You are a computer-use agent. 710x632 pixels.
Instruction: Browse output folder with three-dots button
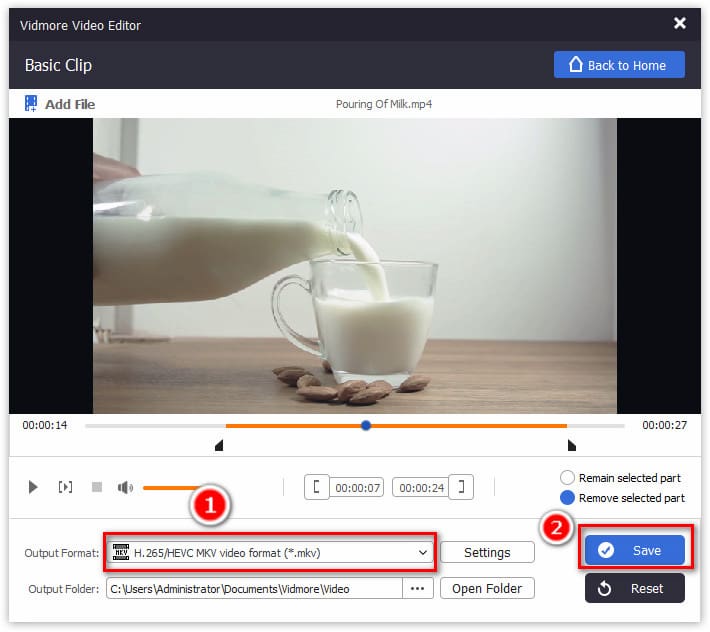click(x=417, y=589)
